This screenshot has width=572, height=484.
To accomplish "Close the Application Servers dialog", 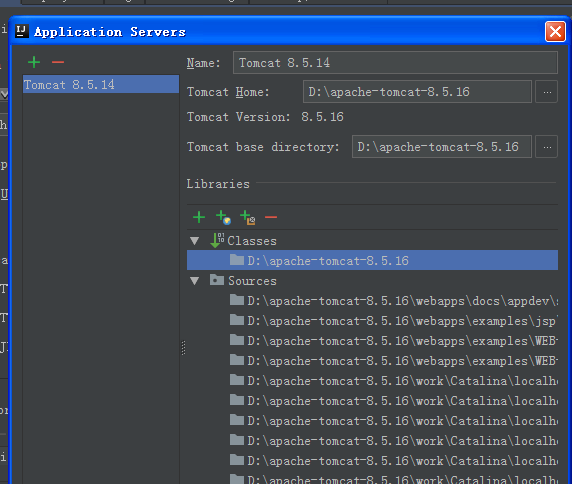I will tap(555, 32).
